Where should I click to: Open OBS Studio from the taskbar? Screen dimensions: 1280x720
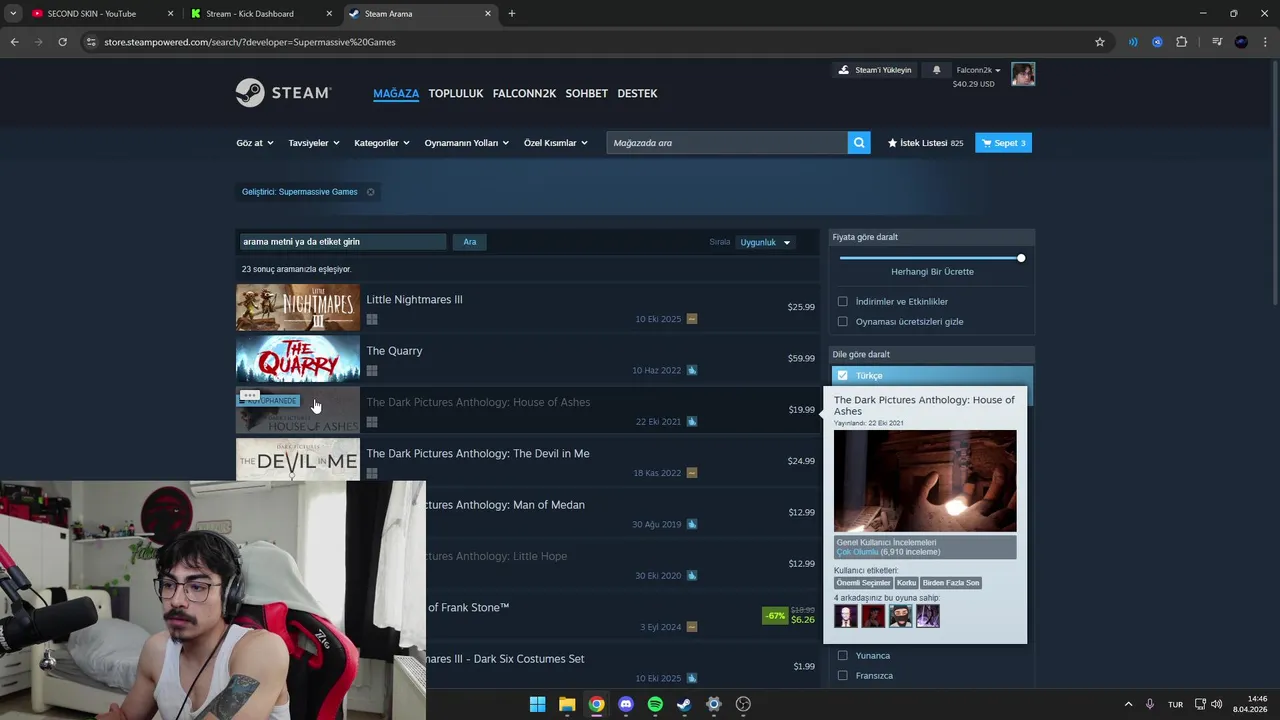pyautogui.click(x=743, y=704)
